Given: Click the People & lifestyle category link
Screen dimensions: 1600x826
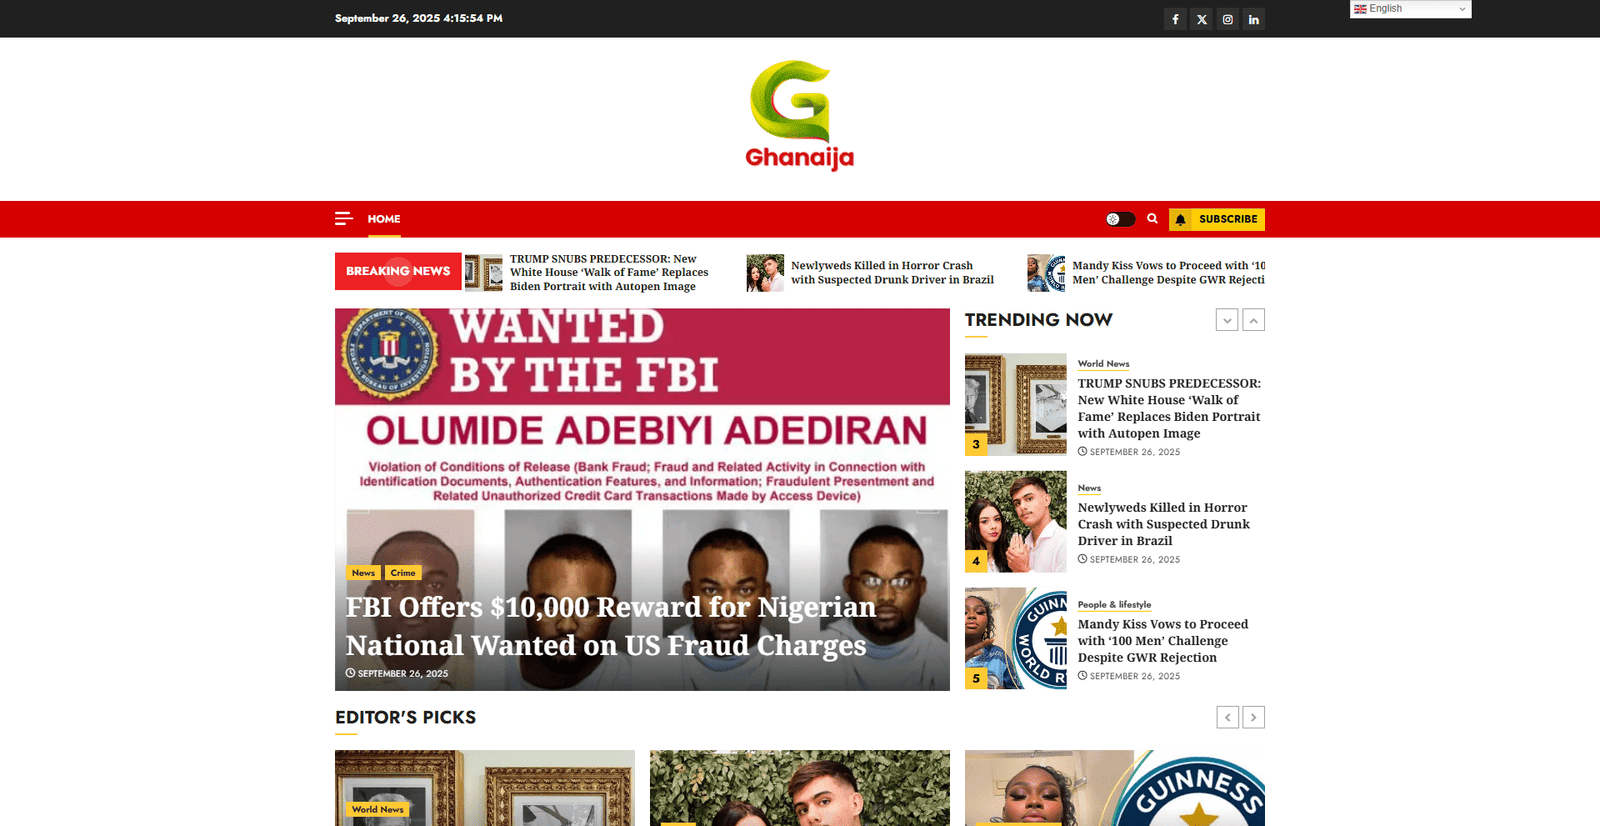Looking at the screenshot, I should (x=1114, y=604).
